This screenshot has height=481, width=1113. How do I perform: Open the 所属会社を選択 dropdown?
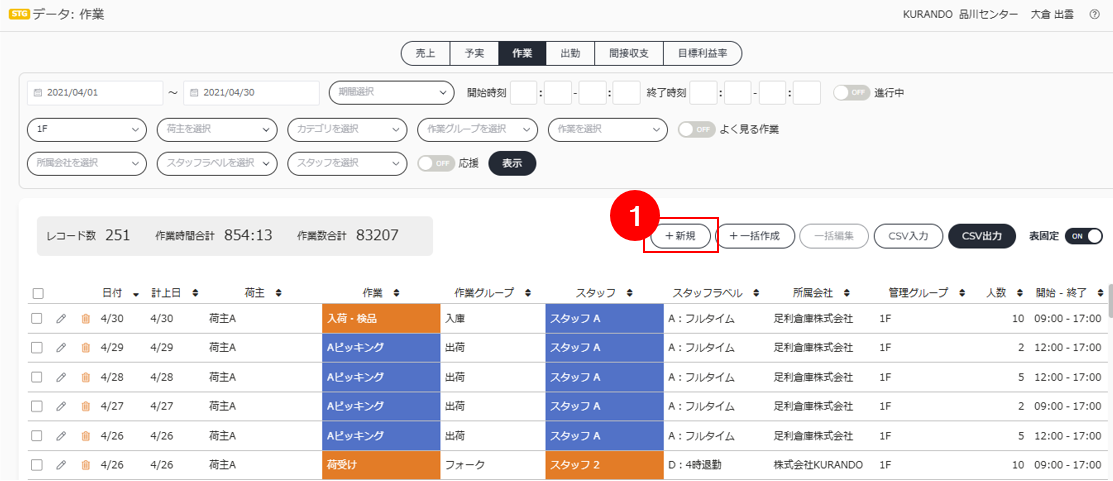coord(87,163)
